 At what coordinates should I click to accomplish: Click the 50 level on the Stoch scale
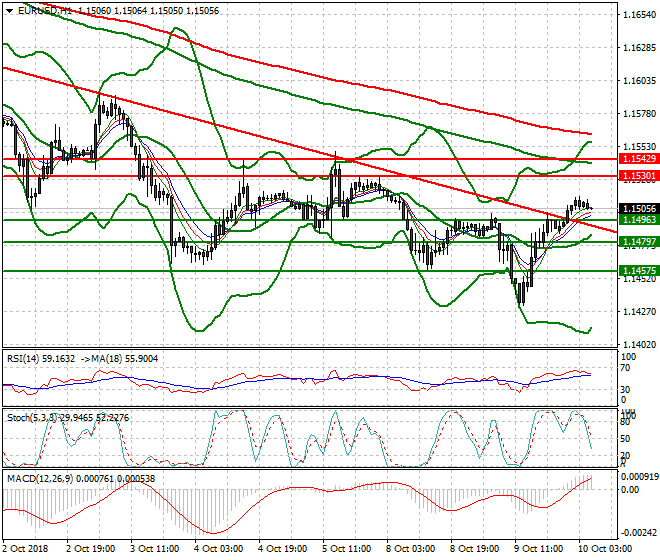click(x=626, y=439)
